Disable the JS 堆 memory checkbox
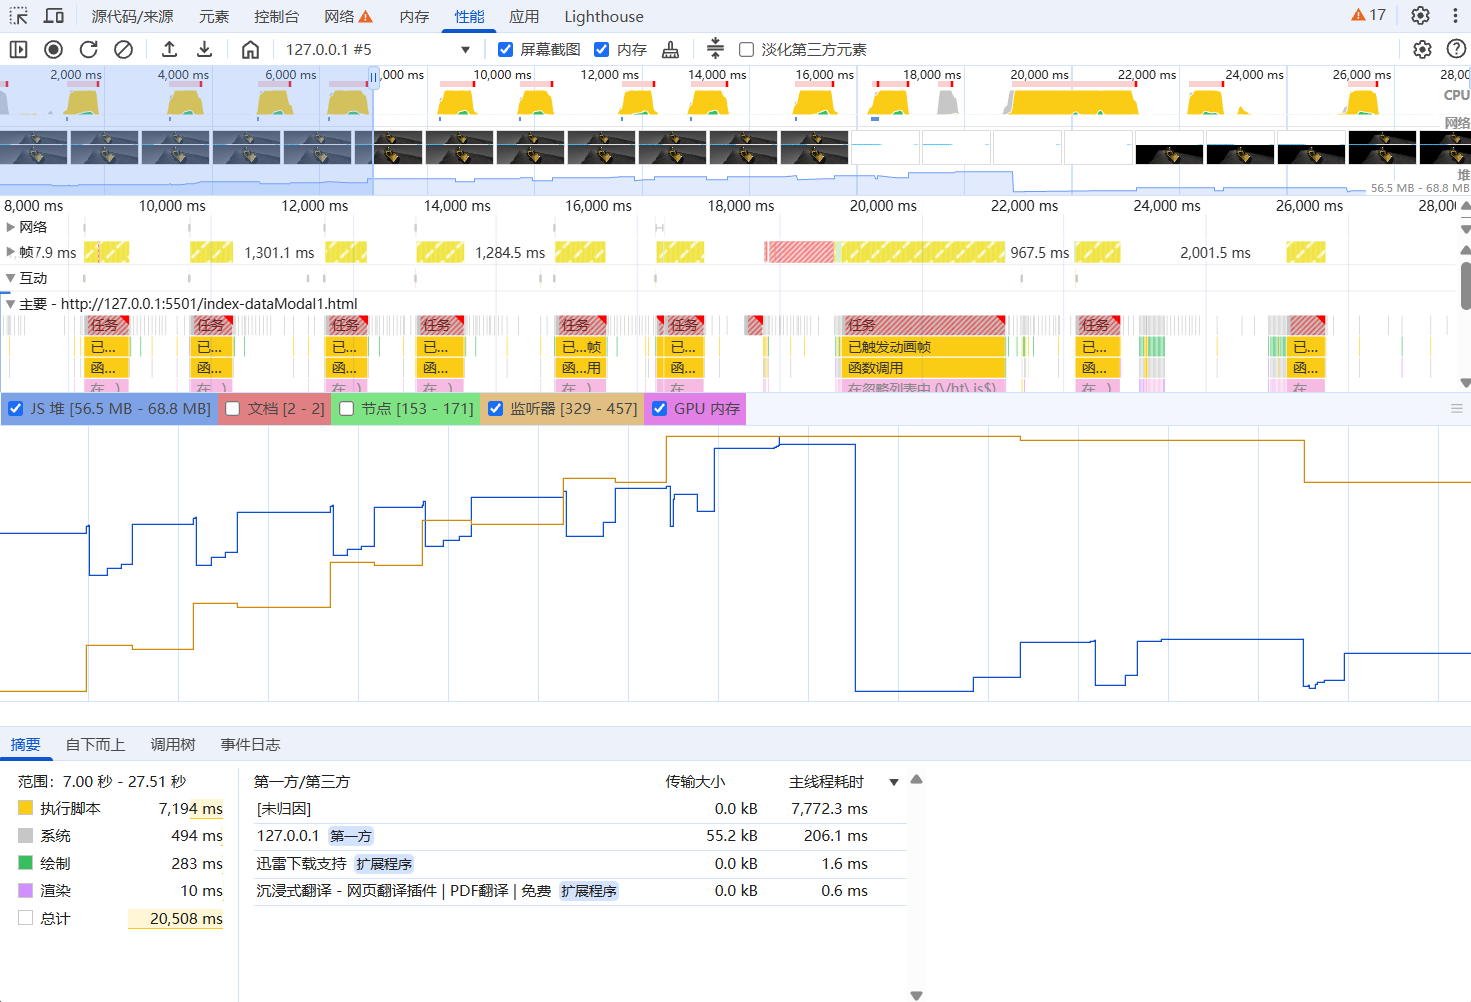 [x=16, y=408]
